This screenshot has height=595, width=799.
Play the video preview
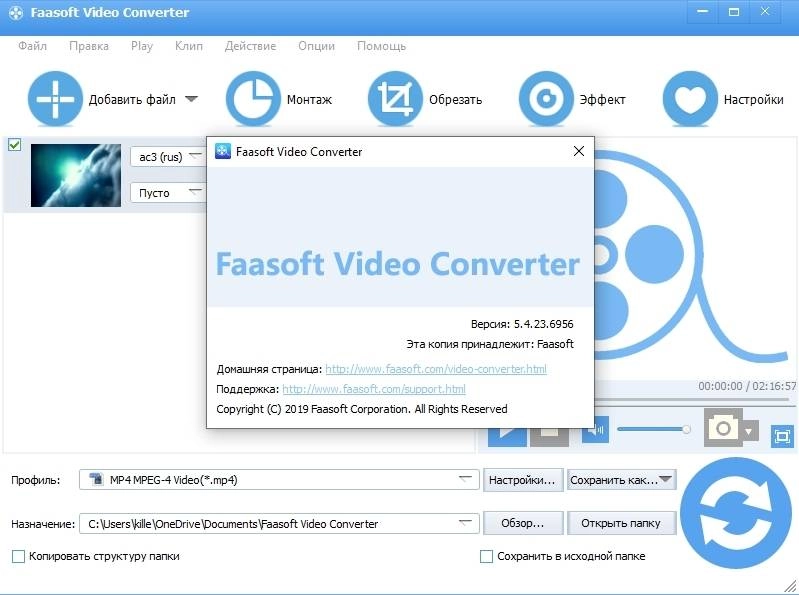click(x=507, y=437)
